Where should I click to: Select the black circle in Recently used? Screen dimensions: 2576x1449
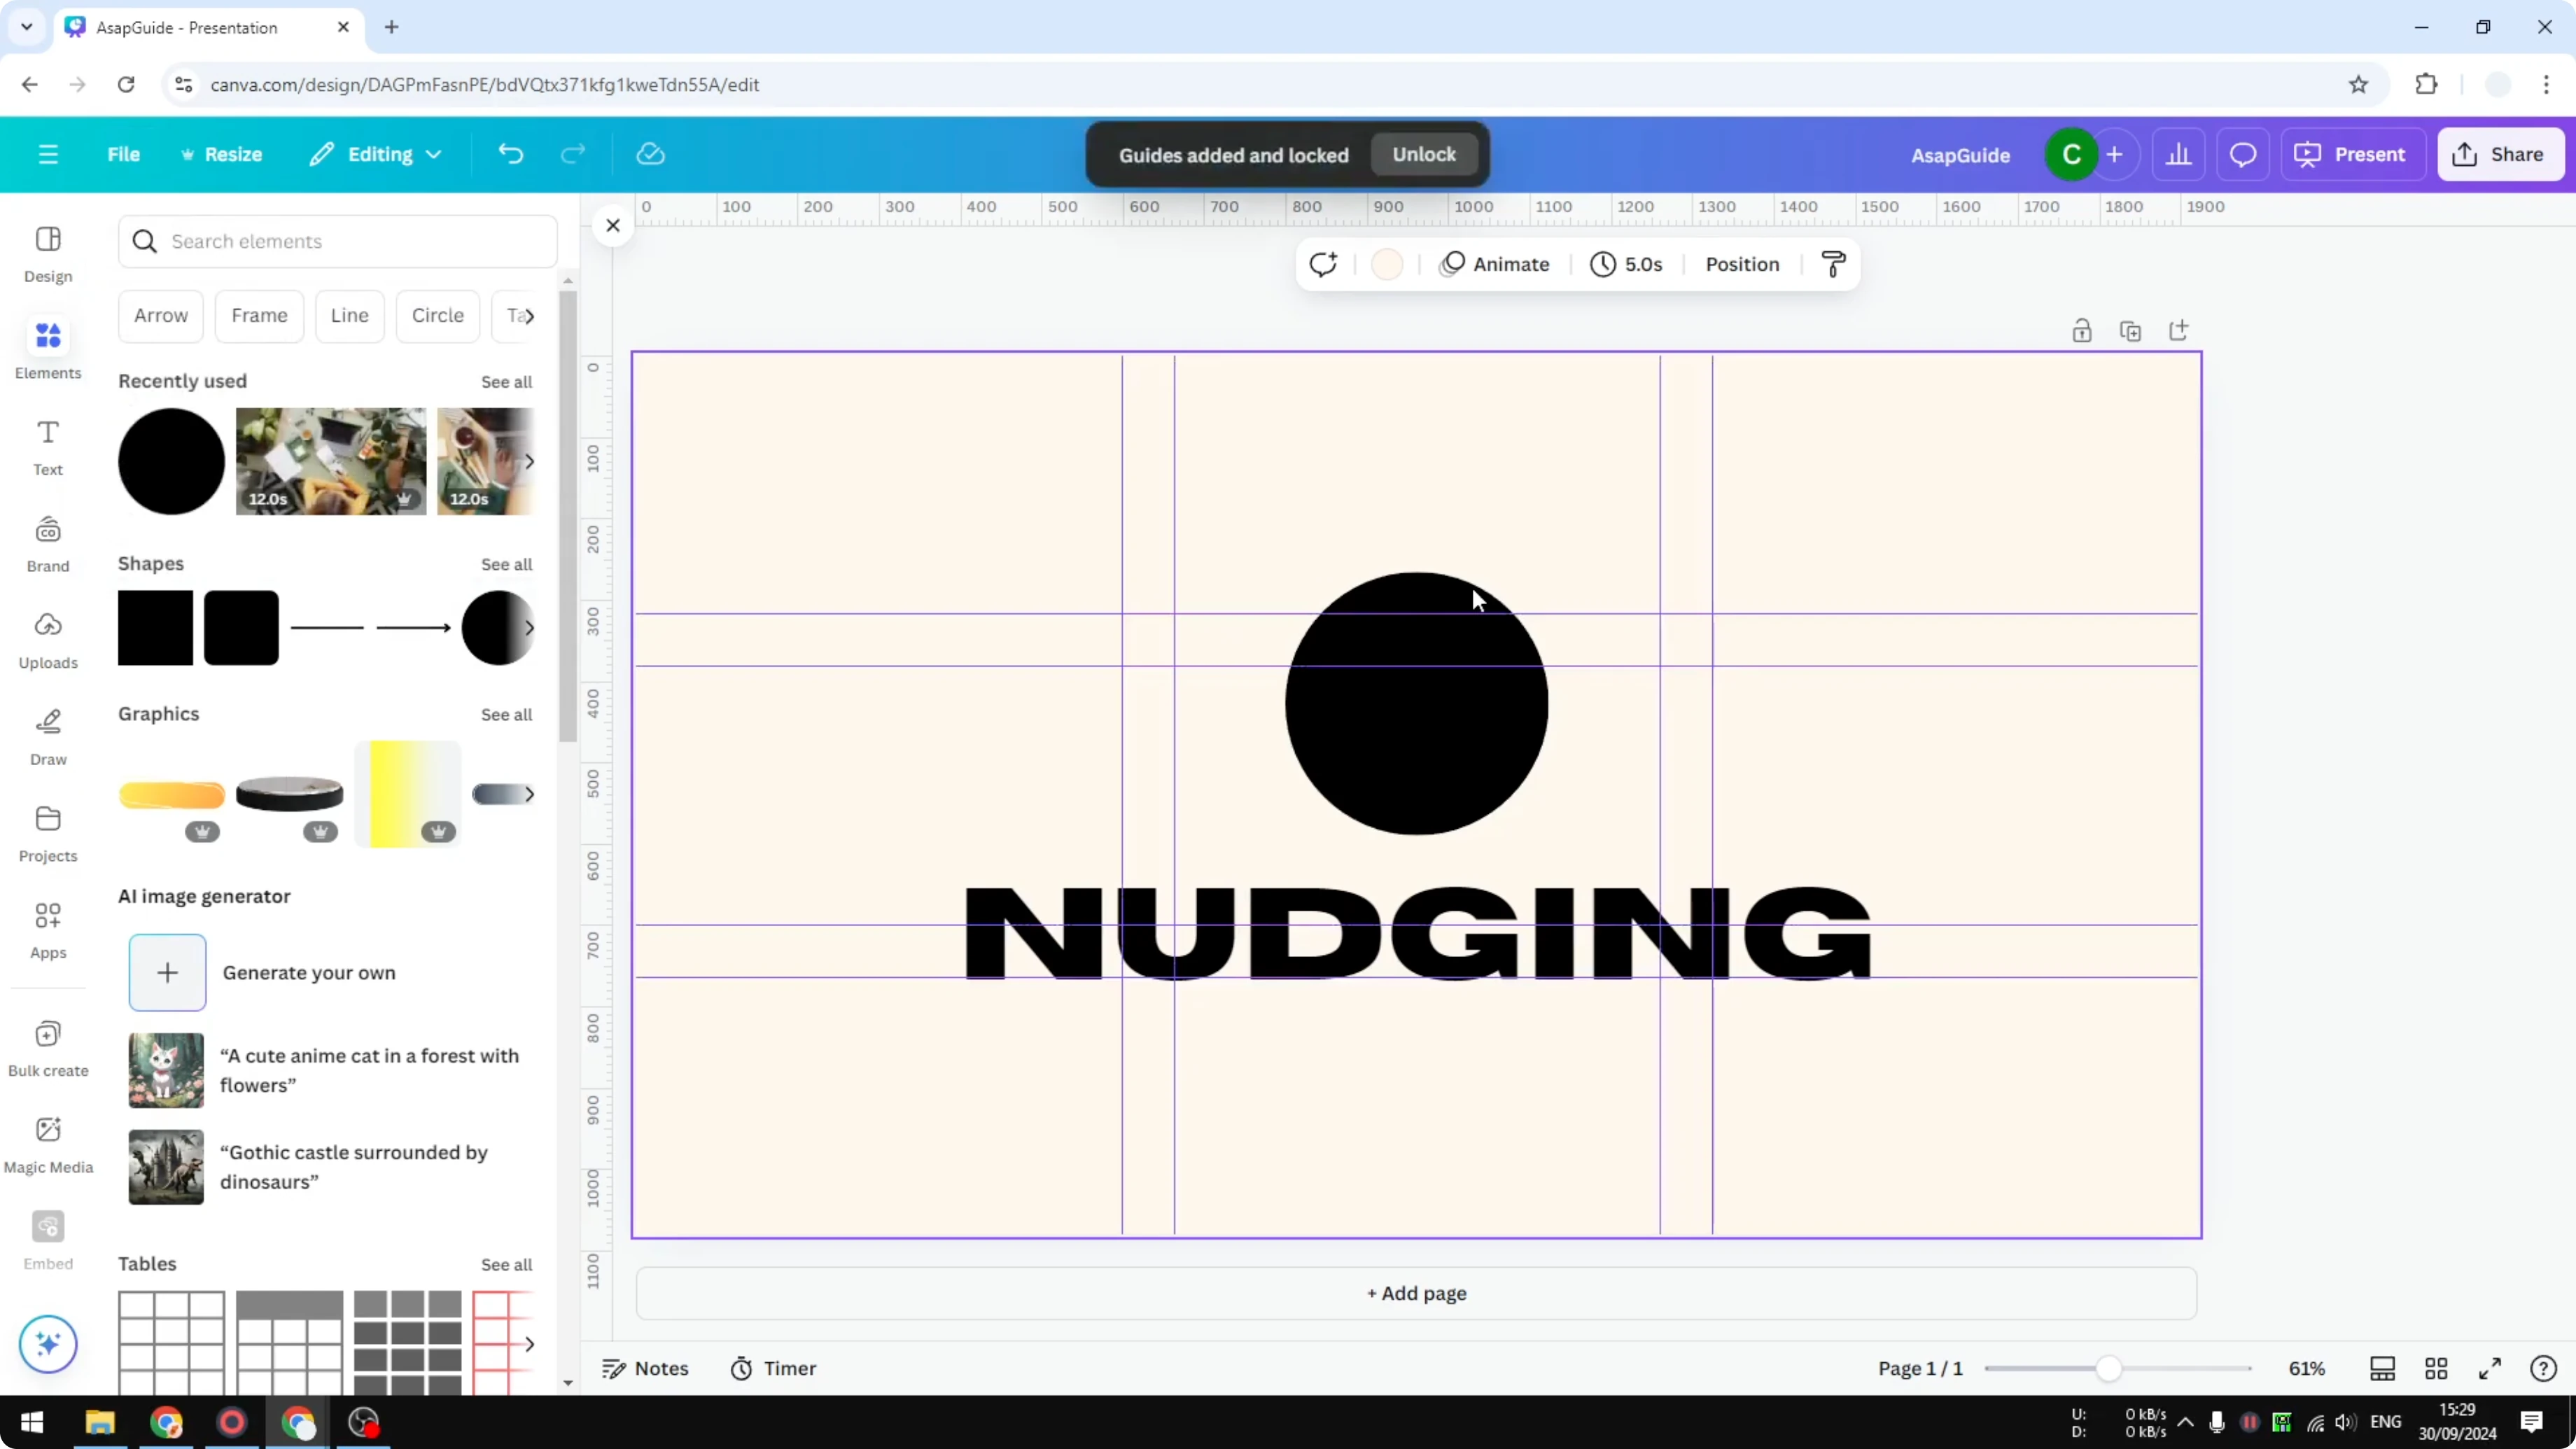172,461
